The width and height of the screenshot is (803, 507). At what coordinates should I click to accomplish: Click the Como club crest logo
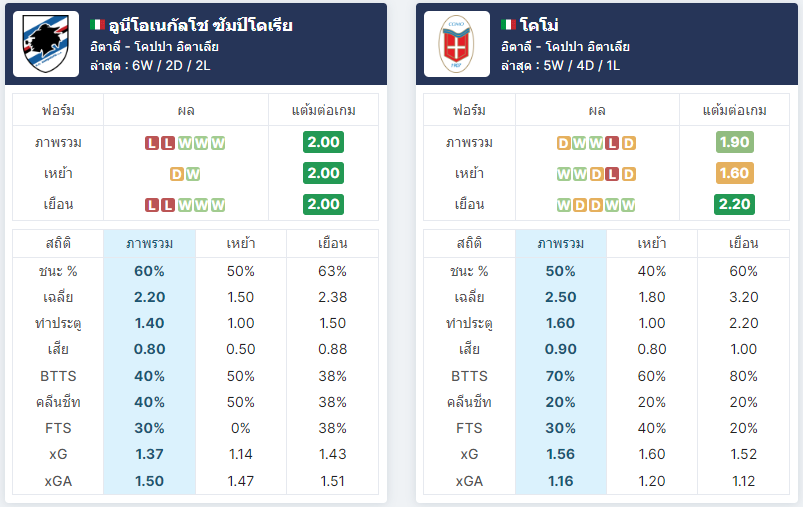click(x=457, y=44)
